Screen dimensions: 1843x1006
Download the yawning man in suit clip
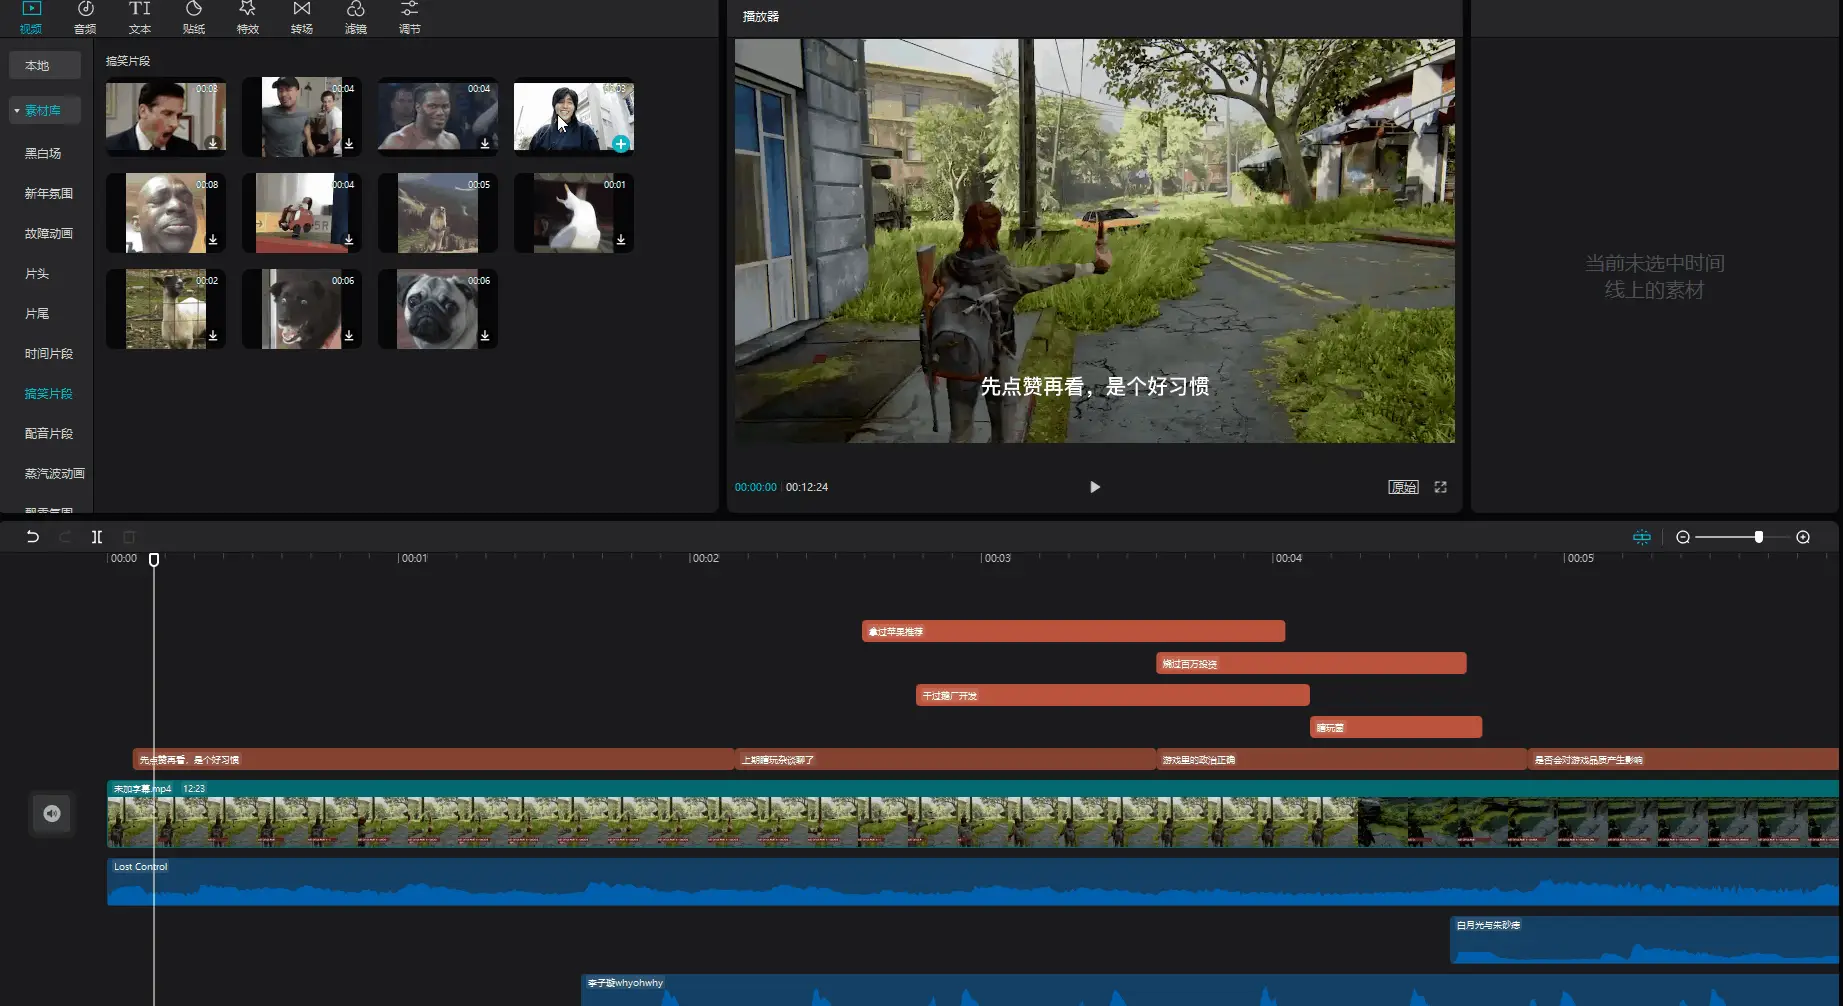(x=213, y=144)
